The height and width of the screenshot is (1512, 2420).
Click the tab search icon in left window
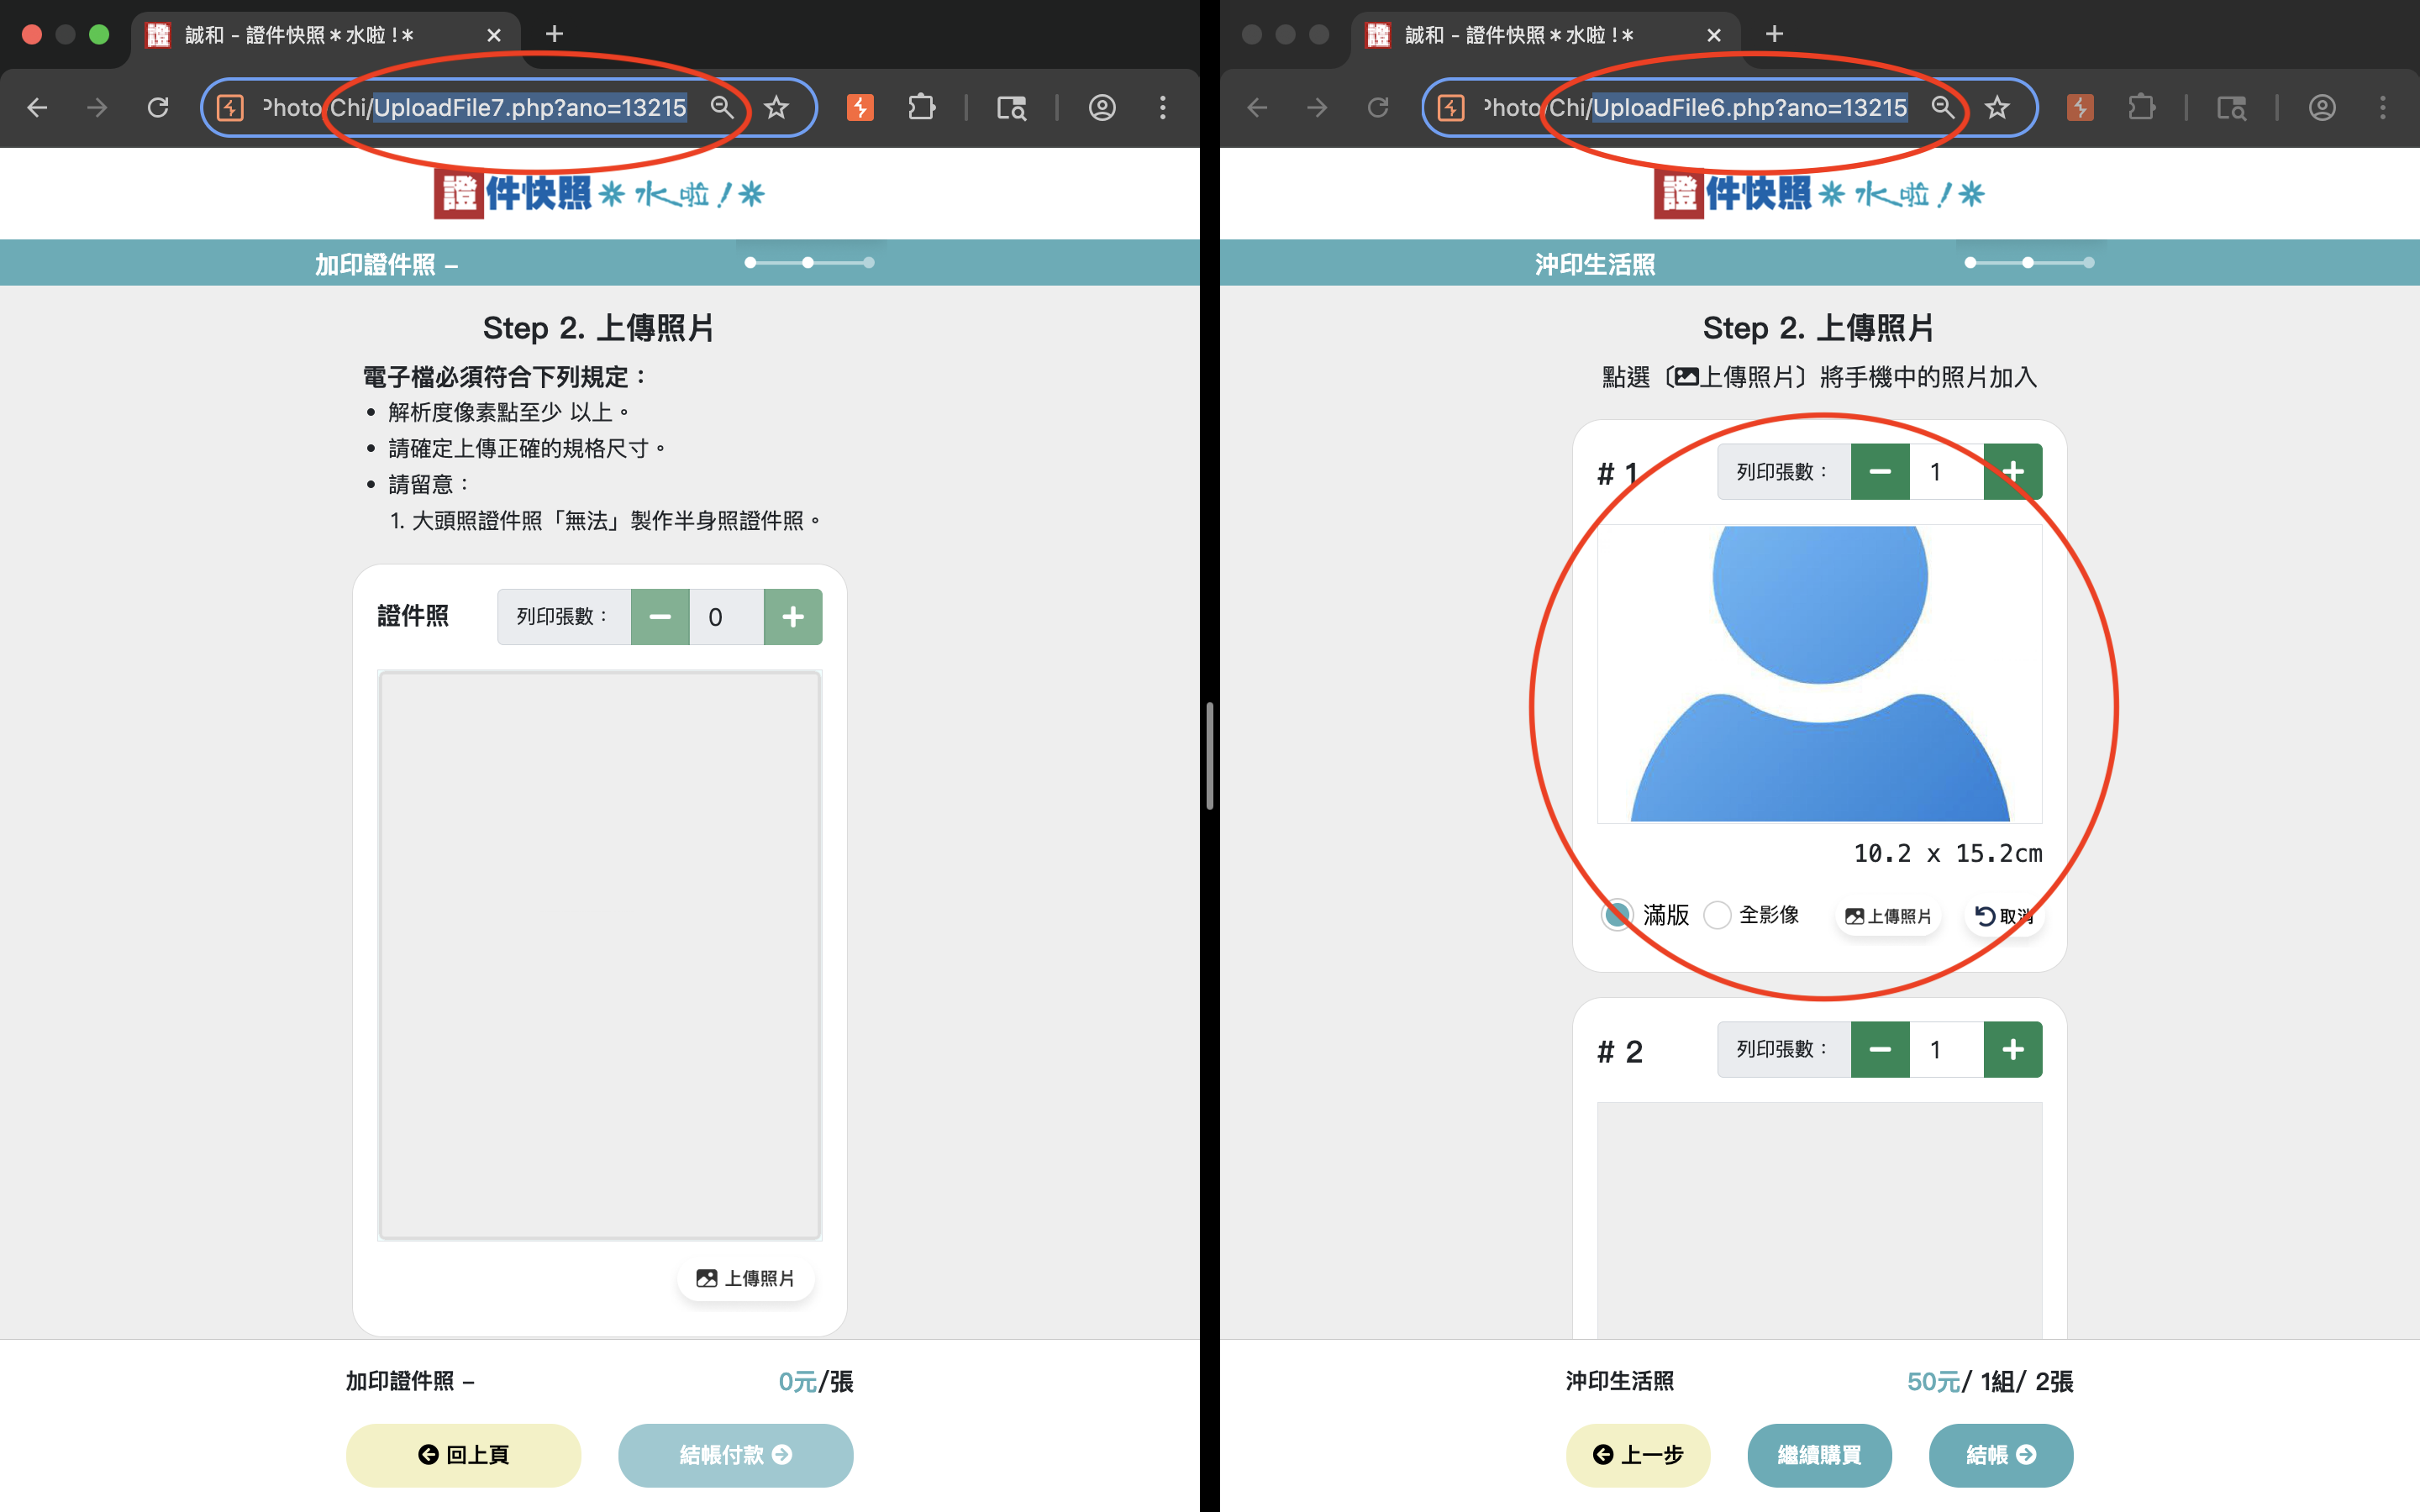click(x=1011, y=107)
